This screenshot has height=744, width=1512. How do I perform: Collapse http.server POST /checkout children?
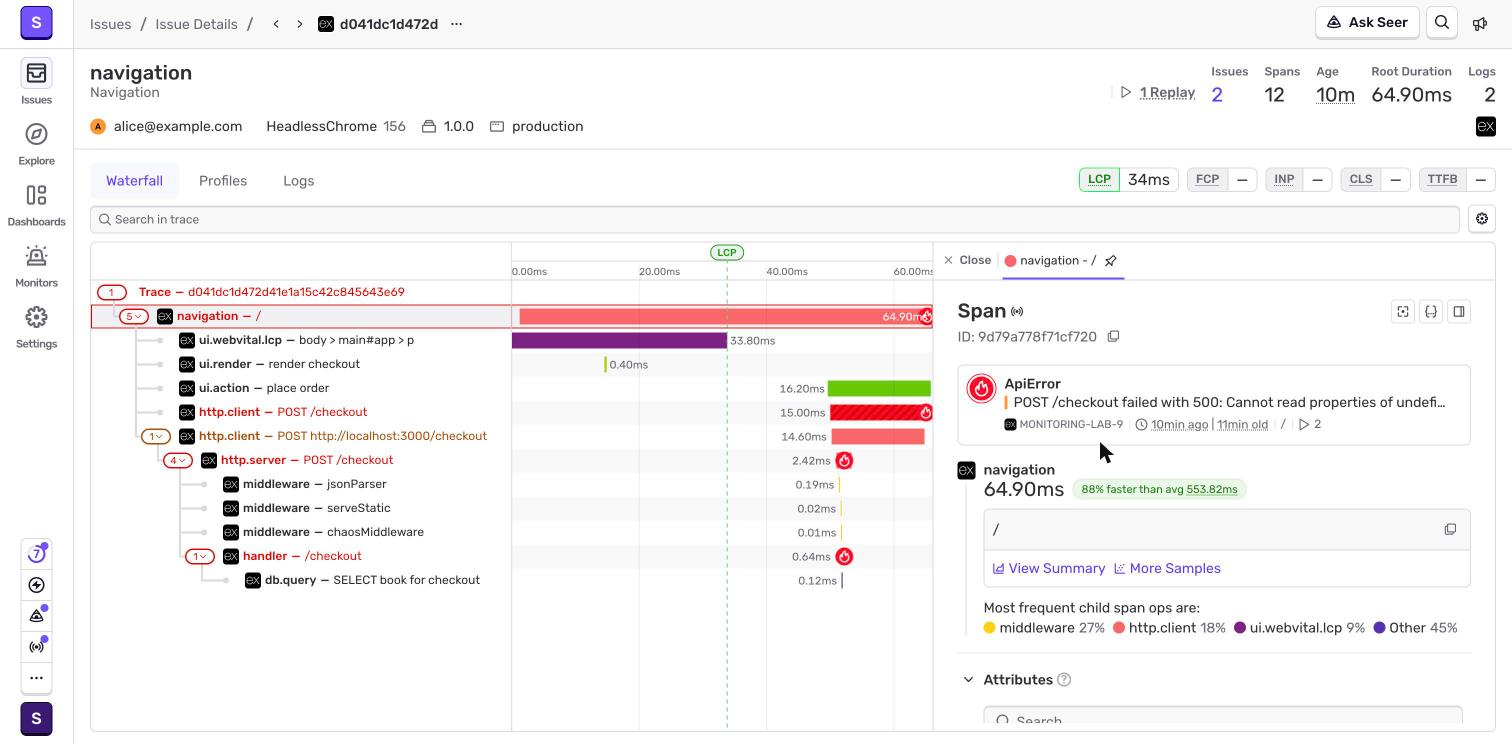pos(177,460)
